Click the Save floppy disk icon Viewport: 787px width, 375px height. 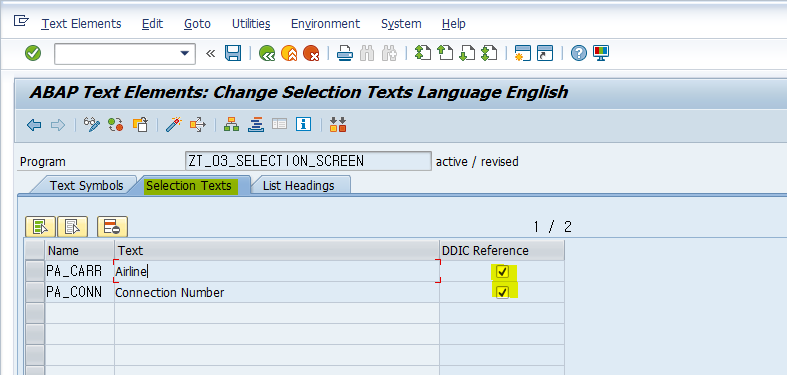[x=233, y=53]
